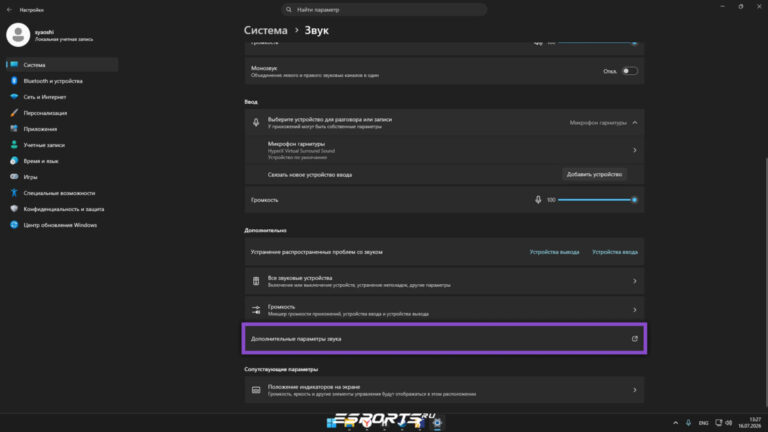Click the Найти параметр search field
Screen dimensions: 768x432
384,10
